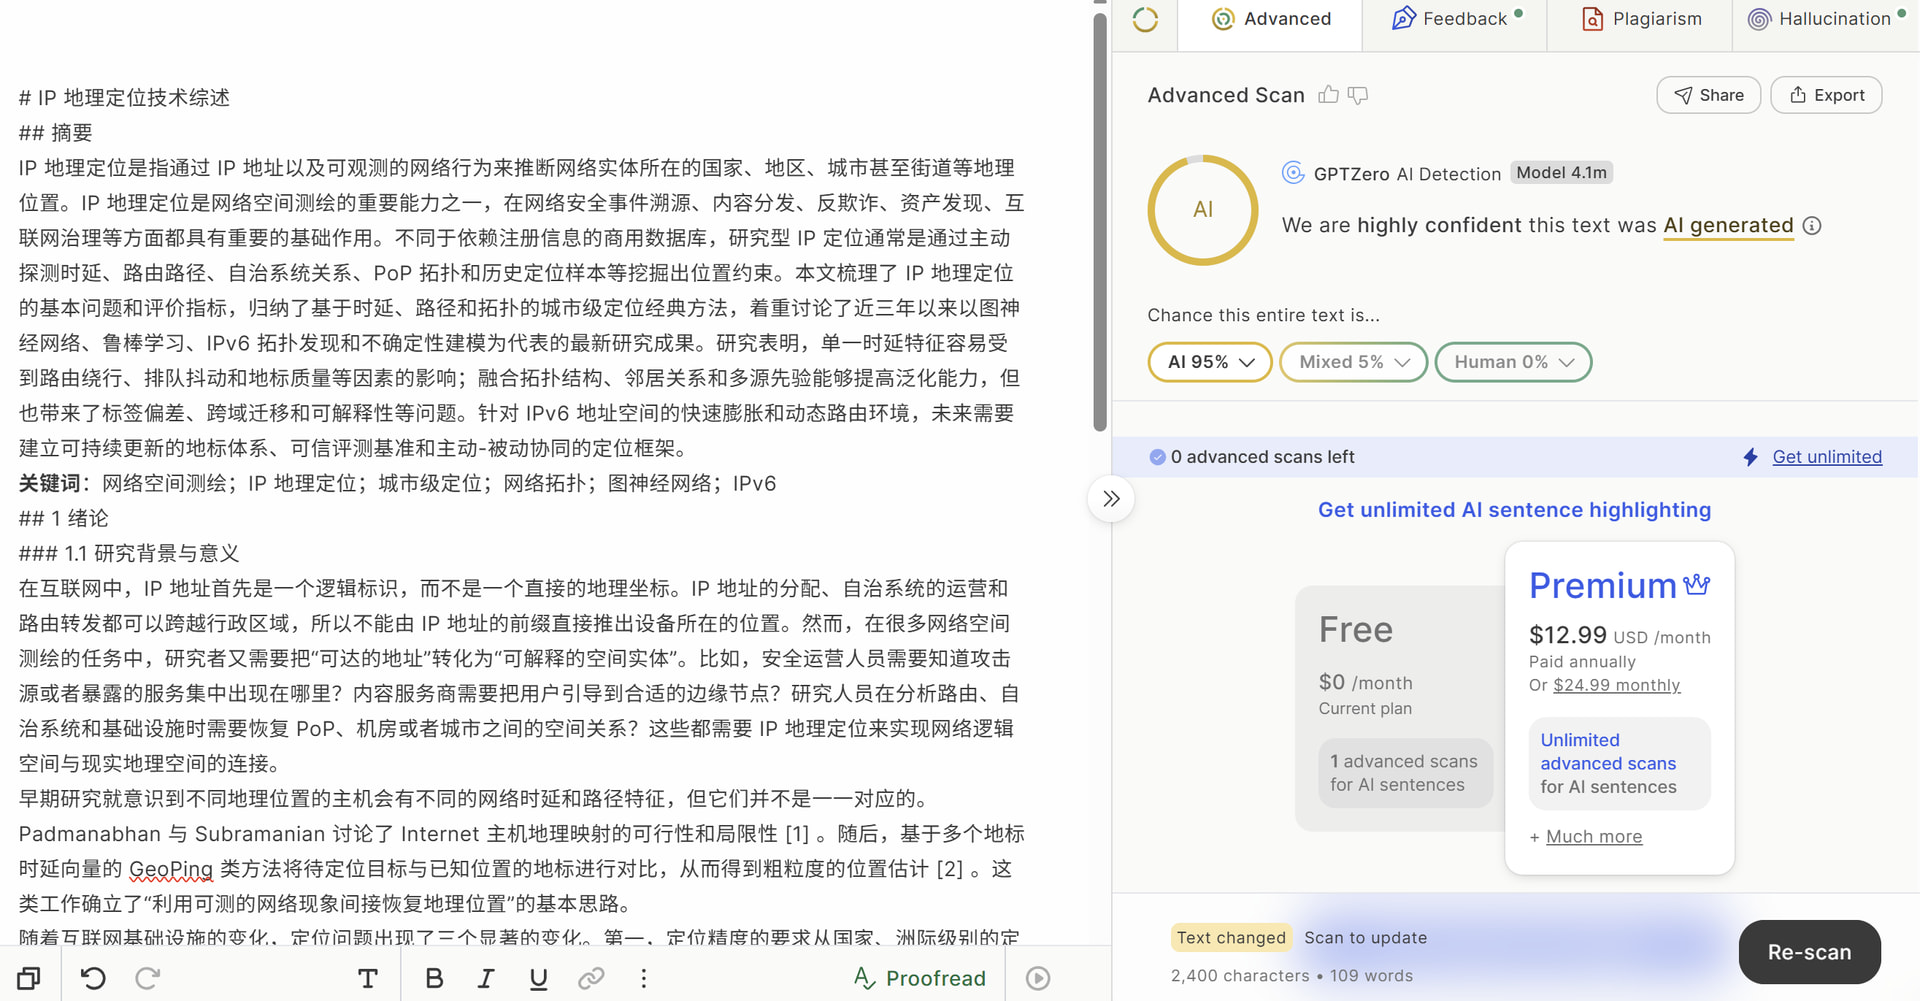Expand the Human 0% dropdown
The image size is (1920, 1001).
[x=1513, y=362]
